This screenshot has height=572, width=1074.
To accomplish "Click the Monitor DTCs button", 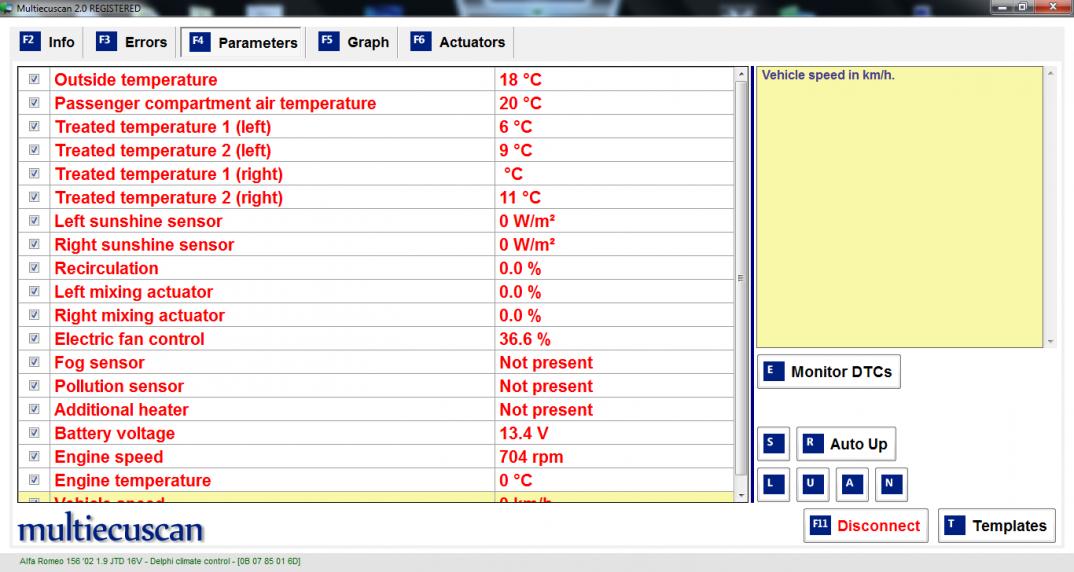I will point(829,371).
